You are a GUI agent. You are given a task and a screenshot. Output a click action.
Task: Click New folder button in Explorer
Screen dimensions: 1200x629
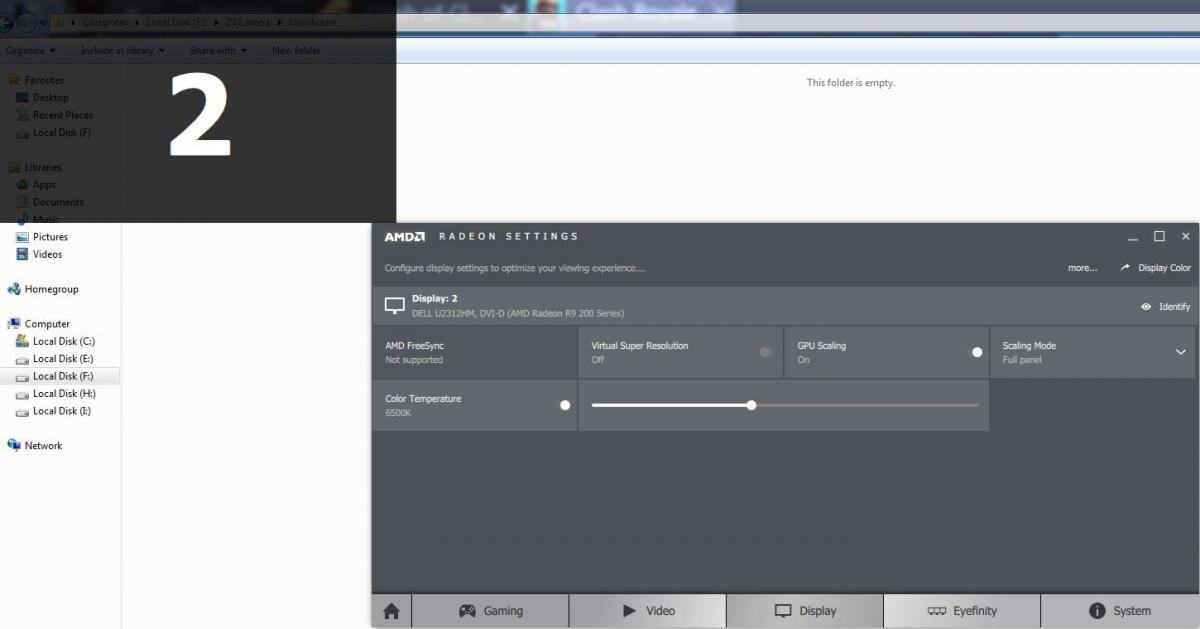296,50
